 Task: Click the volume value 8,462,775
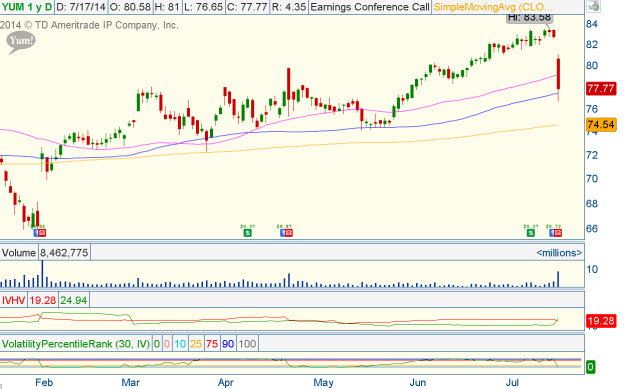coord(64,253)
